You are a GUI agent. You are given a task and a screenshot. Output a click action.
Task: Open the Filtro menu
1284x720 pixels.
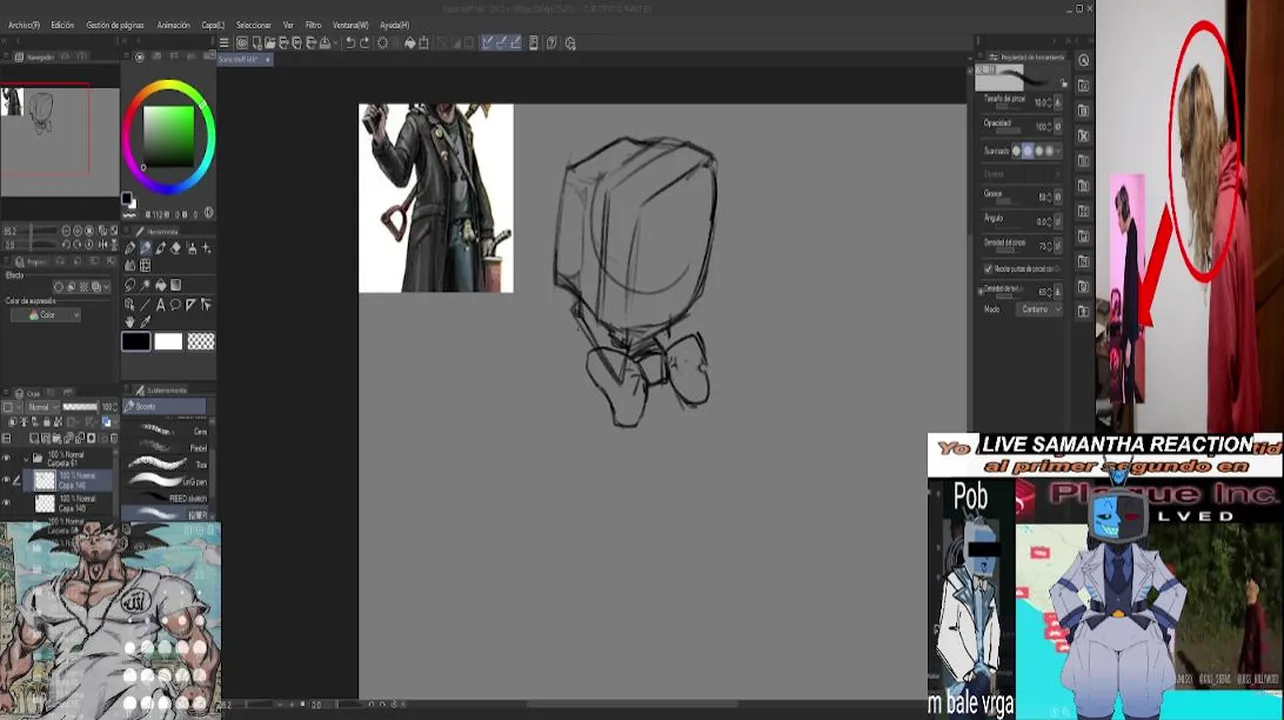pyautogui.click(x=313, y=25)
